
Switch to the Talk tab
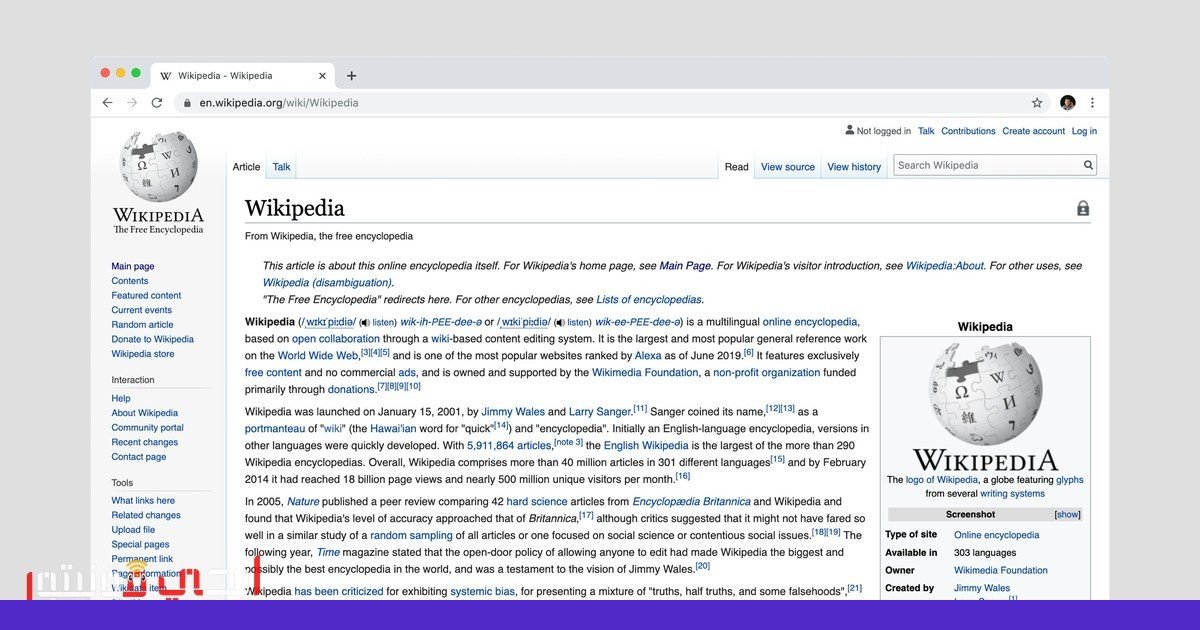click(x=282, y=167)
